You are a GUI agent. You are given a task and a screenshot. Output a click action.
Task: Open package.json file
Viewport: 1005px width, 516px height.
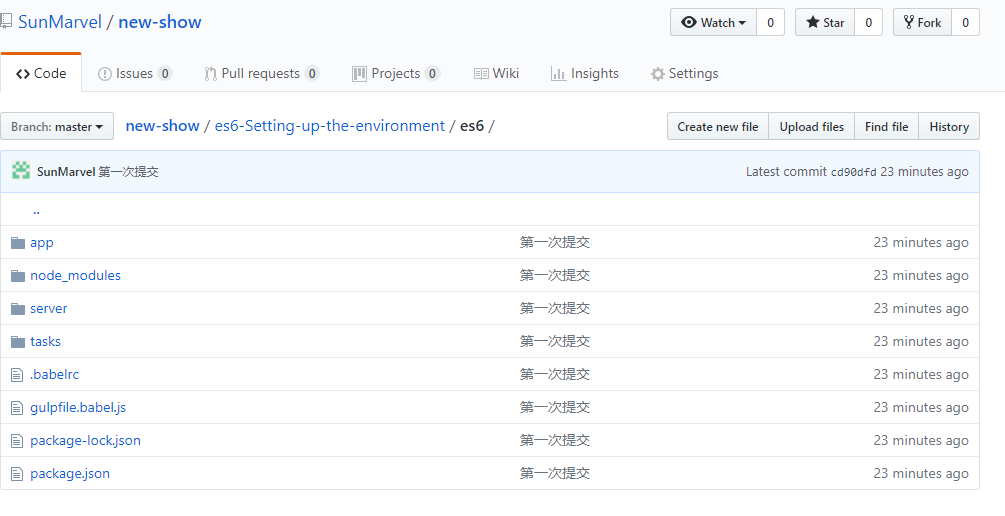[70, 474]
